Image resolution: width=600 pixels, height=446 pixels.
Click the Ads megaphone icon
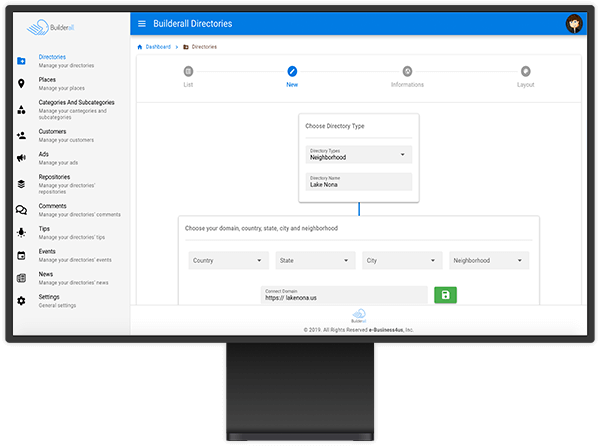[x=22, y=158]
